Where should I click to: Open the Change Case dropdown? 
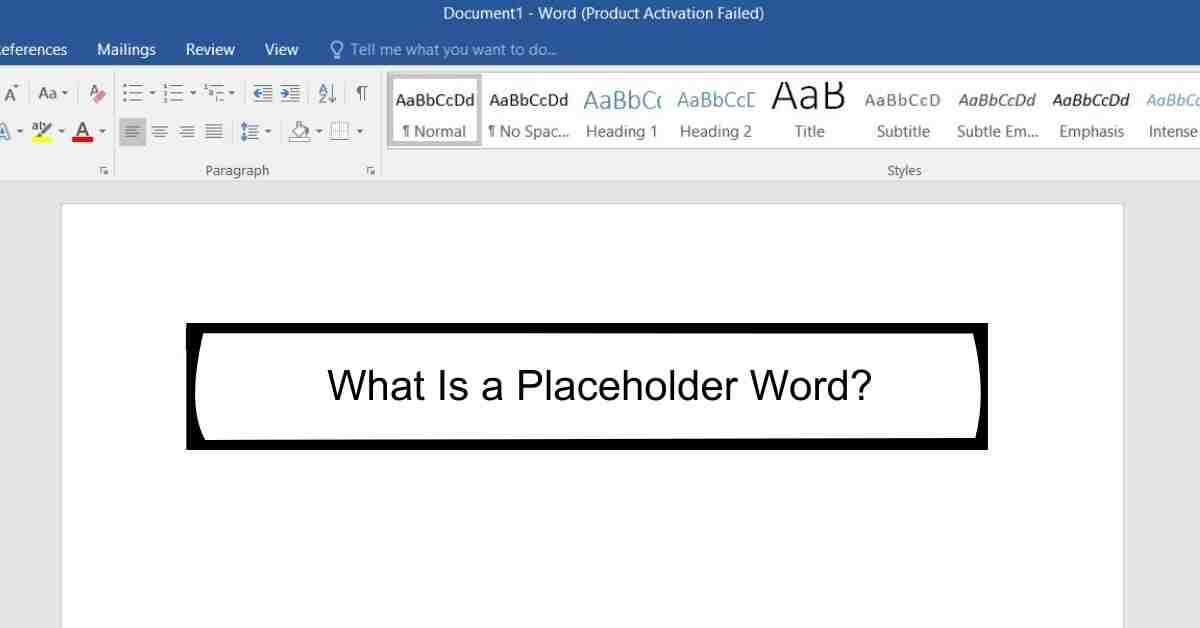[52, 93]
